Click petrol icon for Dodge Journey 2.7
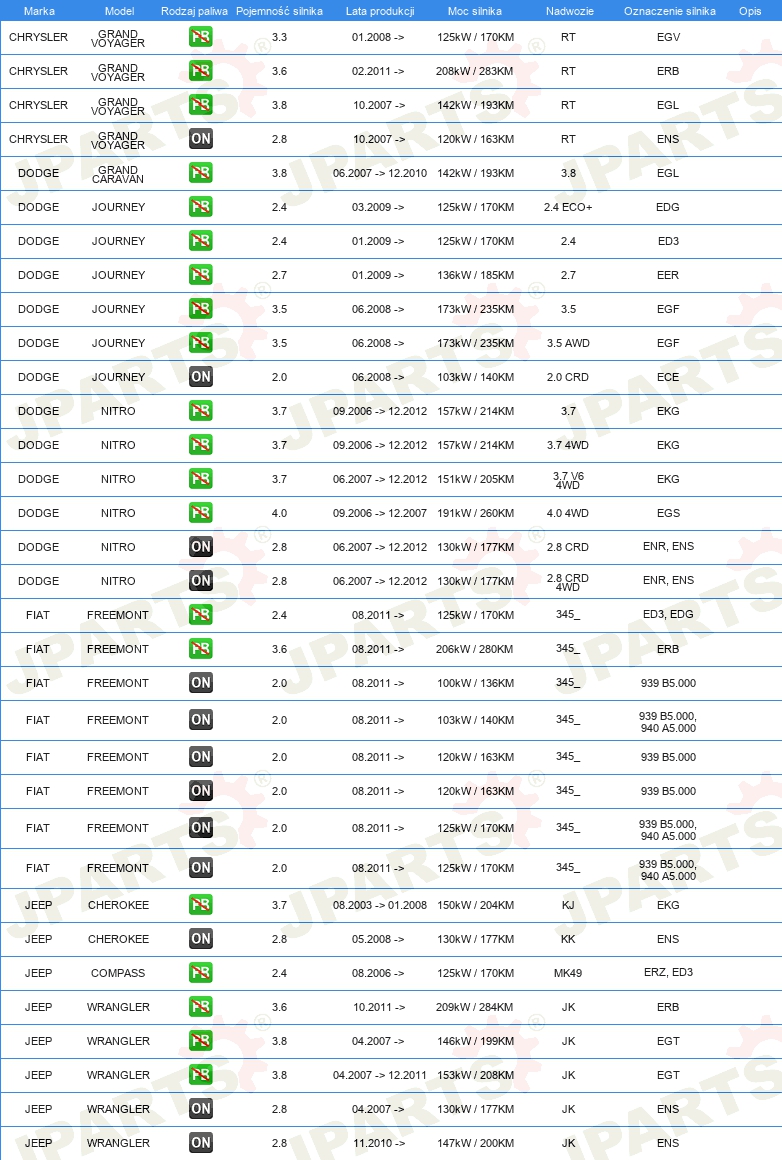782x1160 pixels. [x=200, y=275]
